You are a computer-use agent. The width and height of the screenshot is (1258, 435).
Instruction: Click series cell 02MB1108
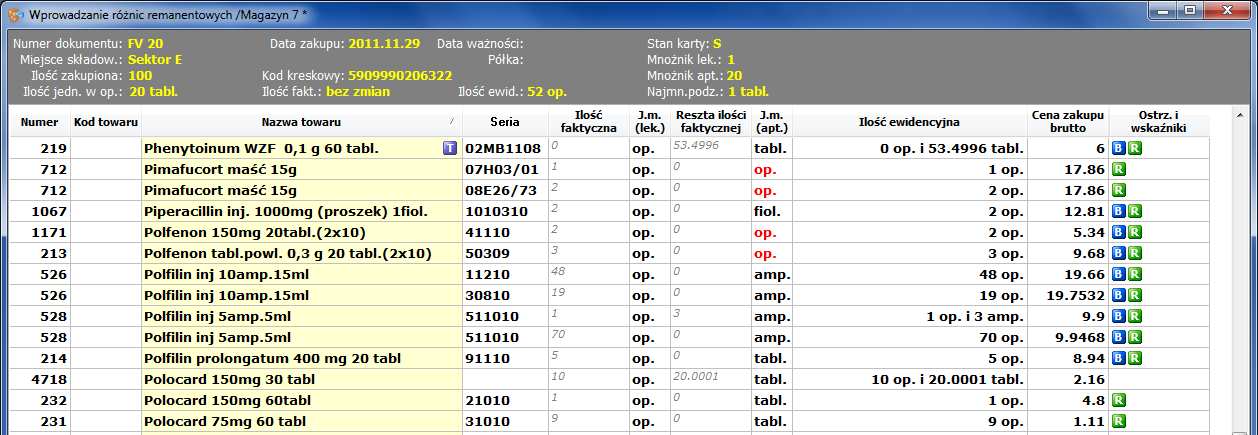point(505,148)
